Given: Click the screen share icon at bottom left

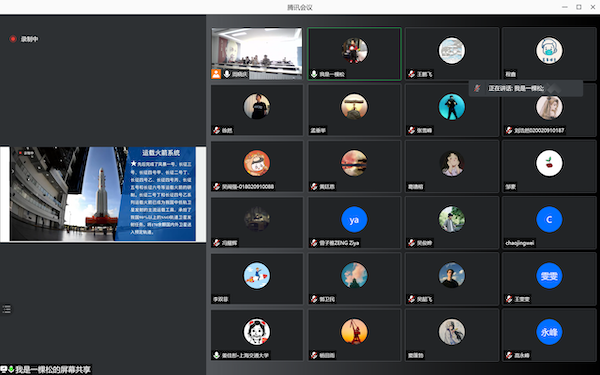Looking at the screenshot, I should tap(4, 369).
